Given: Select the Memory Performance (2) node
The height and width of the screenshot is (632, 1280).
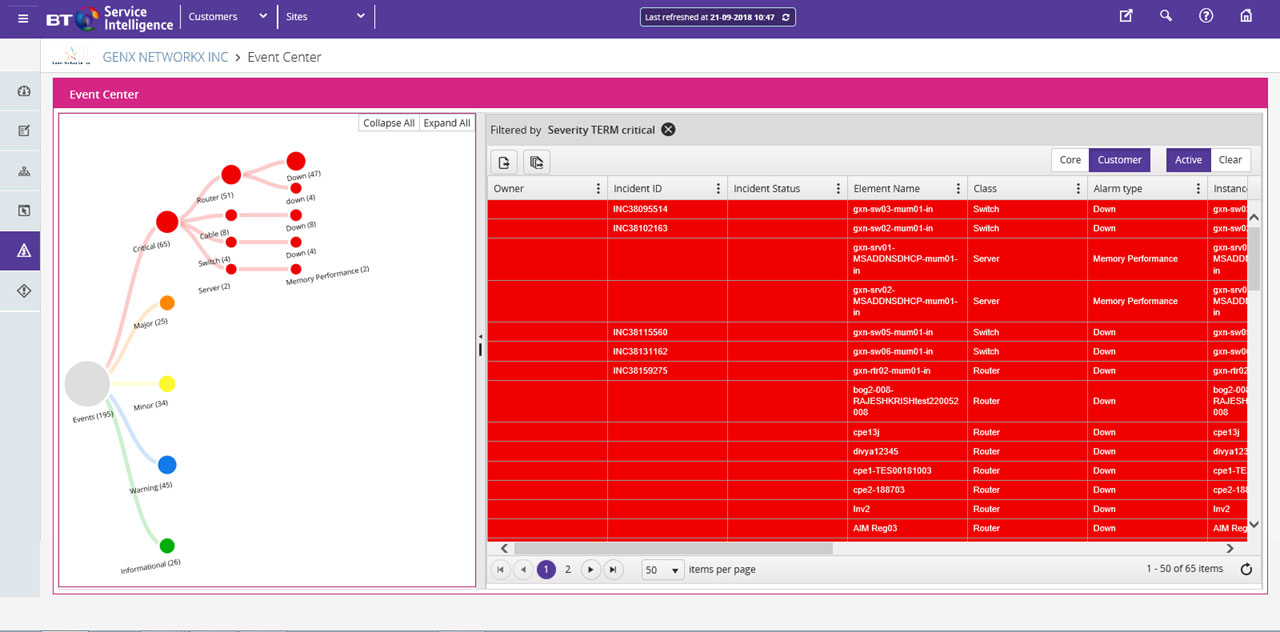Looking at the screenshot, I should (295, 269).
